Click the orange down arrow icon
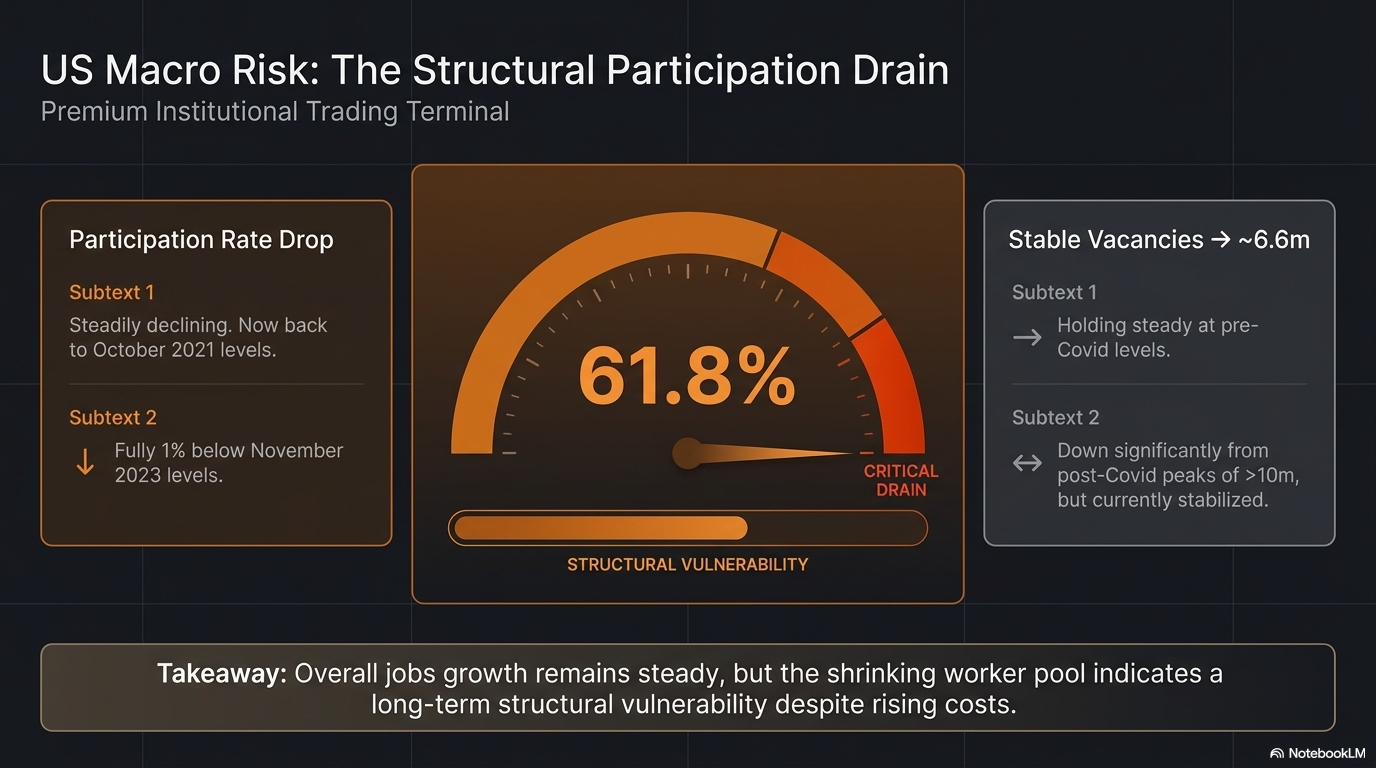 85,462
